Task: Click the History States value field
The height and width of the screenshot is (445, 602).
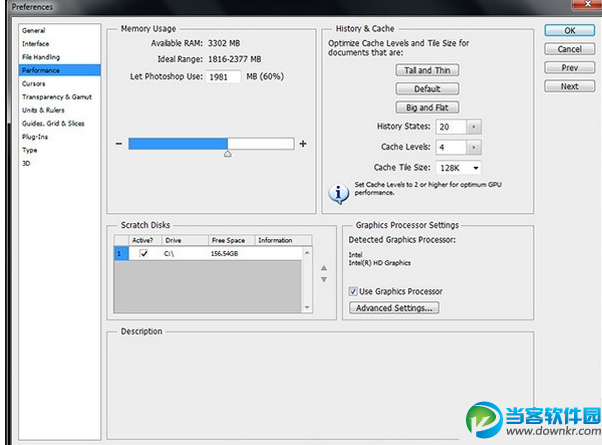Action: tap(451, 127)
